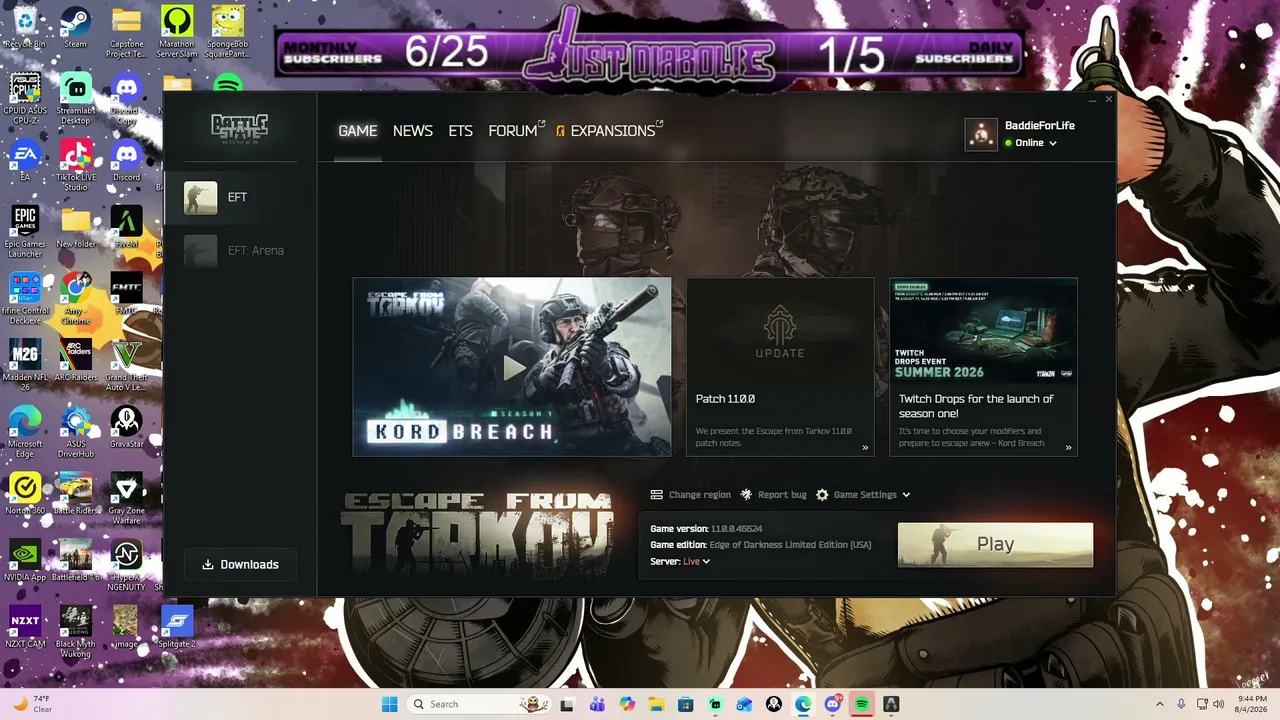
Task: Expand the Patch 1.1.0.0 news arrow
Action: click(x=865, y=448)
